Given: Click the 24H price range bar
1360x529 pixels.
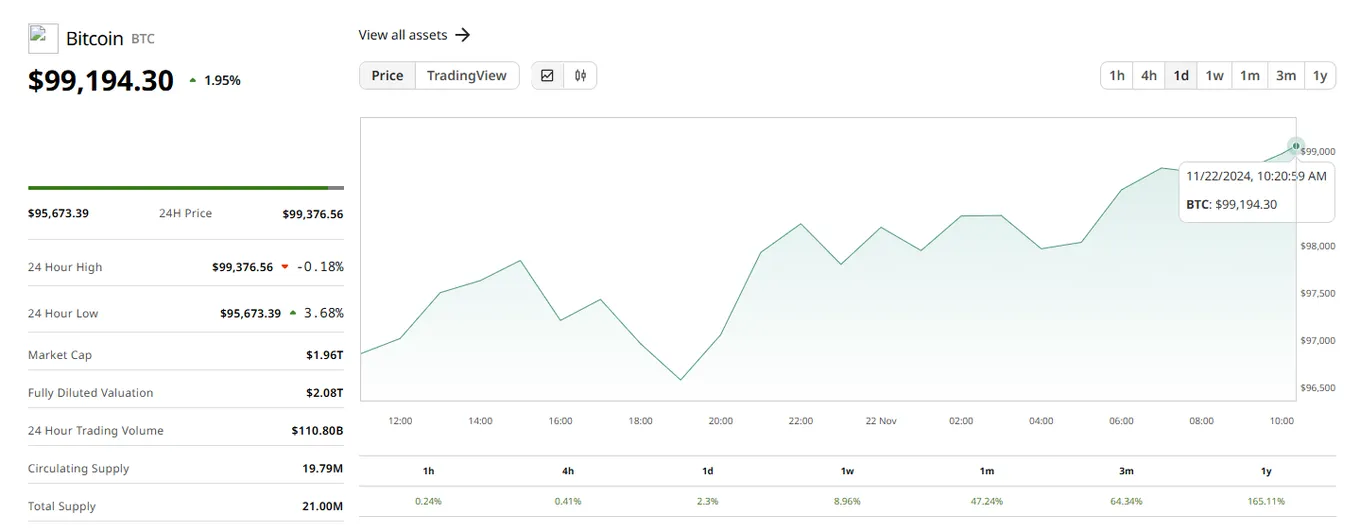Looking at the screenshot, I should pyautogui.click(x=186, y=187).
